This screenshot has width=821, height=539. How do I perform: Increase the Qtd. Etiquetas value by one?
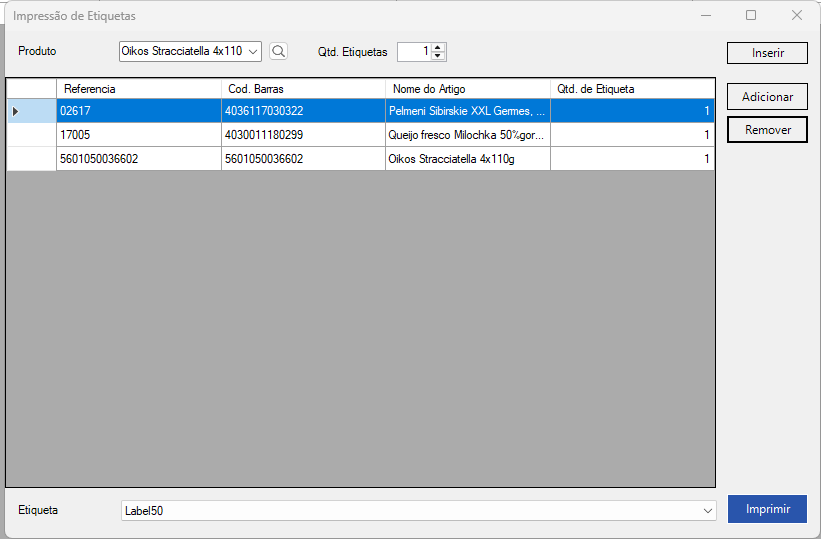438,47
